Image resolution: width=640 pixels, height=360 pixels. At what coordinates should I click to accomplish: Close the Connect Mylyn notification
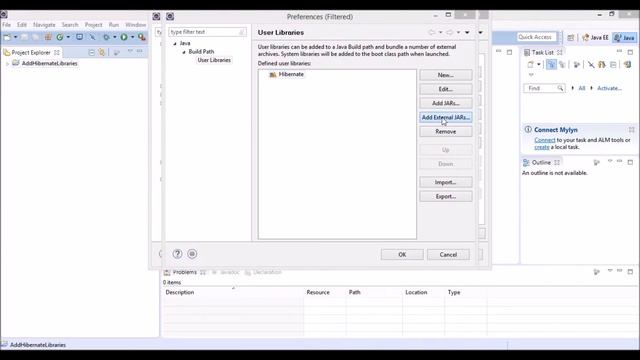631,130
